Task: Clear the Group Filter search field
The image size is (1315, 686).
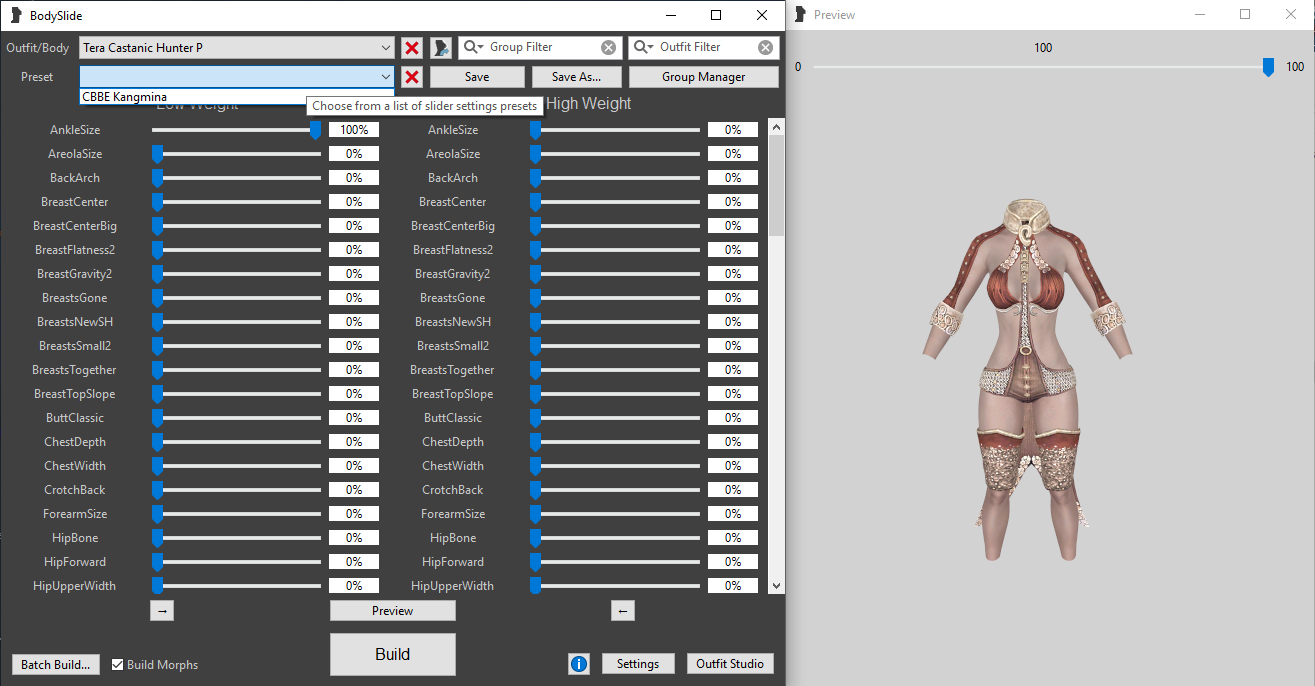Action: 608,48
